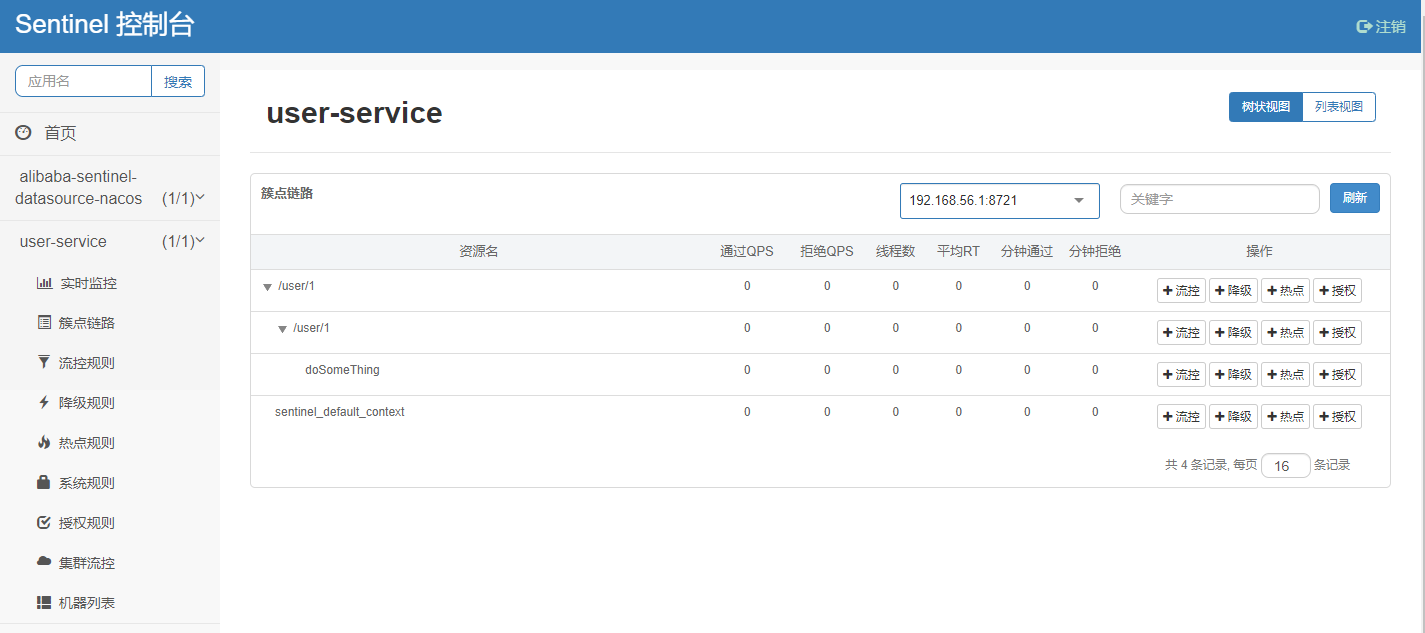This screenshot has height=633, width=1425.
Task: Switch to 列表视图 list view
Action: click(1339, 107)
